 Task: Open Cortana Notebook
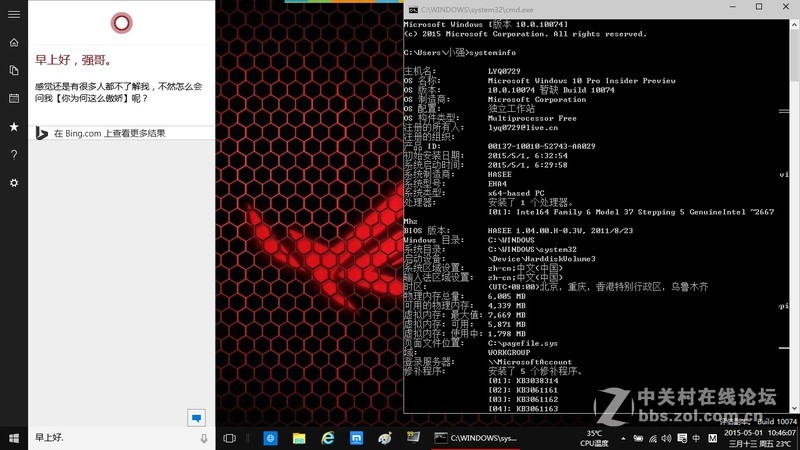(14, 70)
